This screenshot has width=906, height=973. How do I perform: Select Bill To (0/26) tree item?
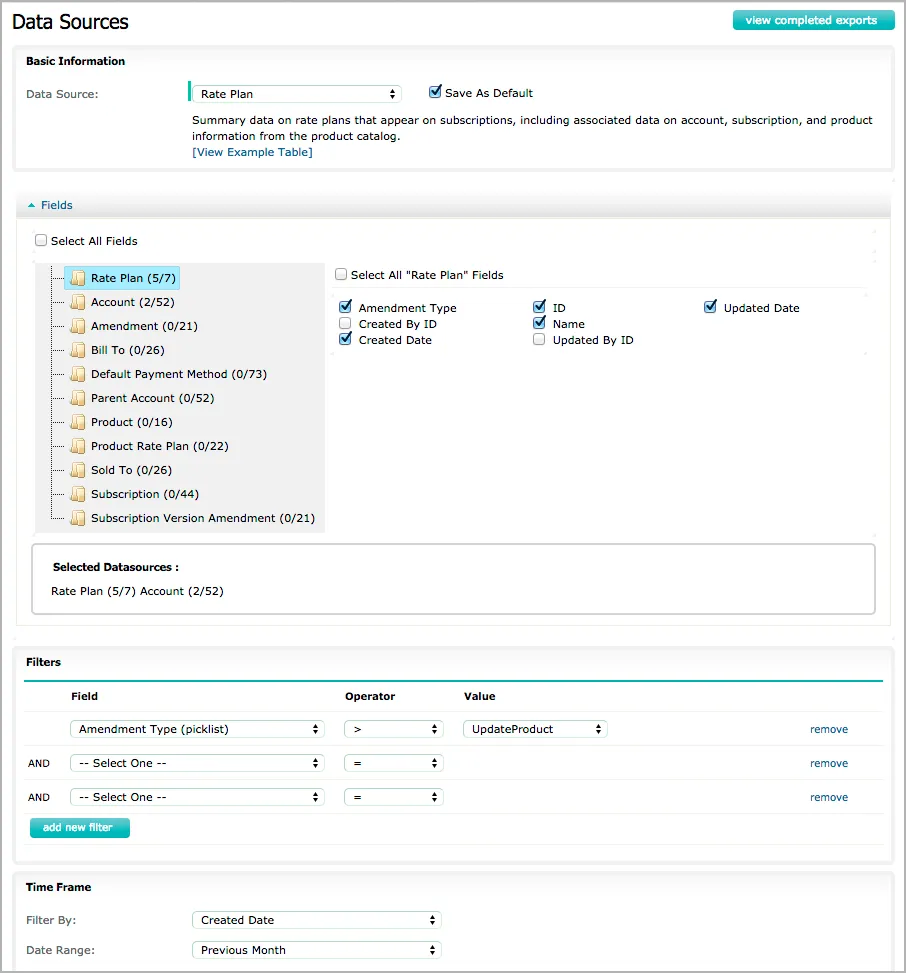tap(127, 350)
